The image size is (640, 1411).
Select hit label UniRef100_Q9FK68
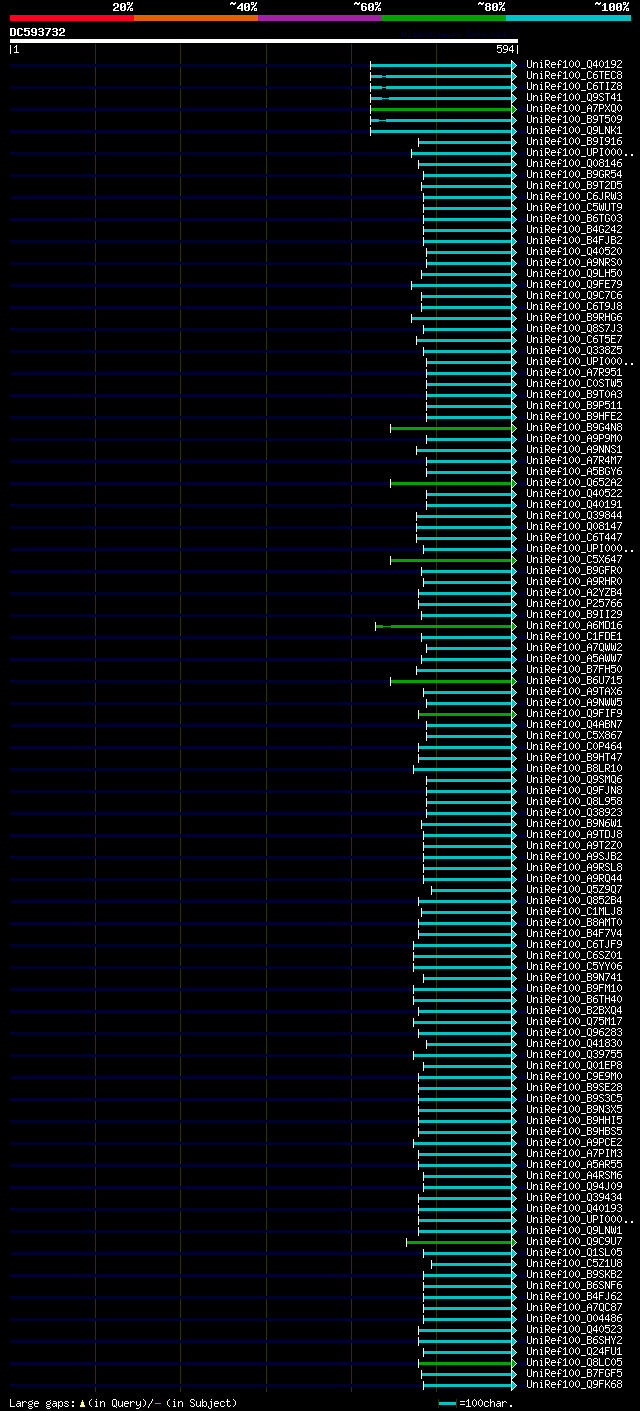tap(574, 1384)
